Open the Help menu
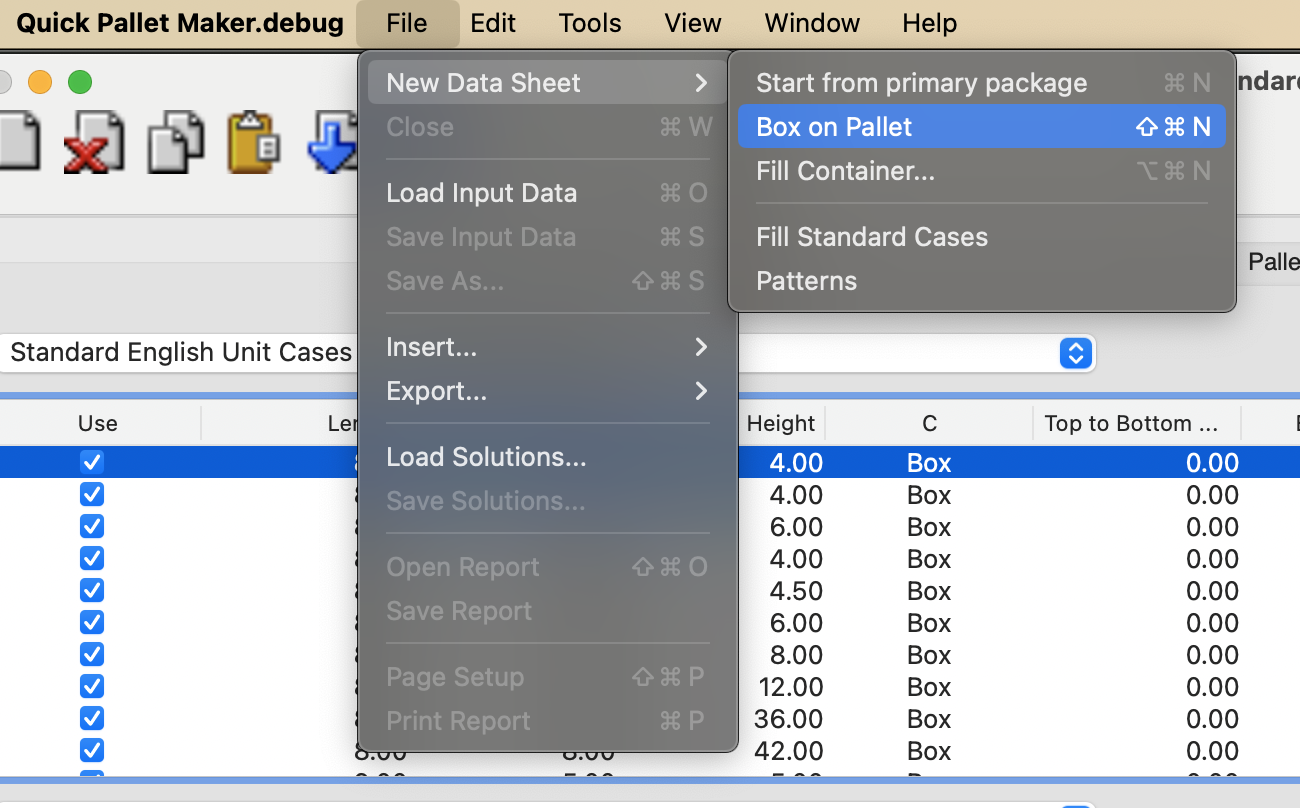 pyautogui.click(x=929, y=23)
